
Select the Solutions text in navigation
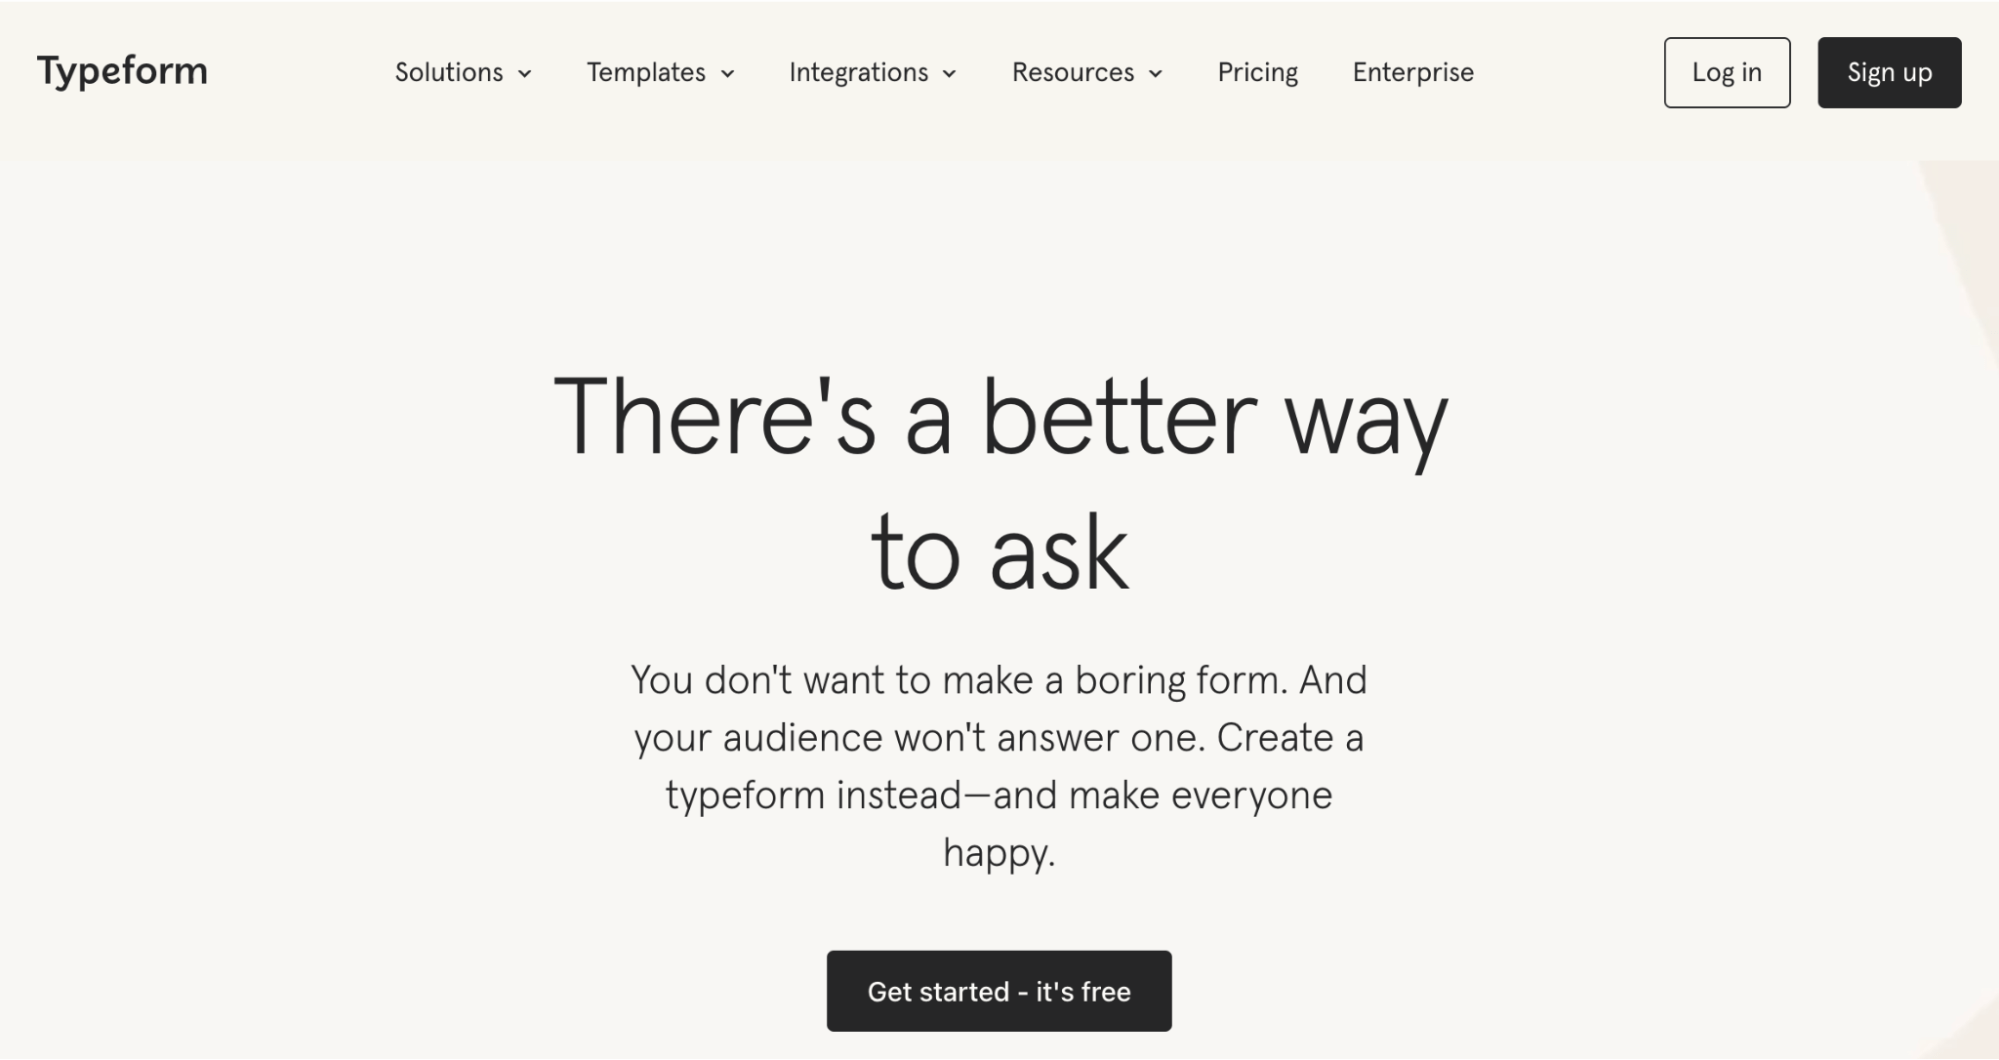(448, 72)
